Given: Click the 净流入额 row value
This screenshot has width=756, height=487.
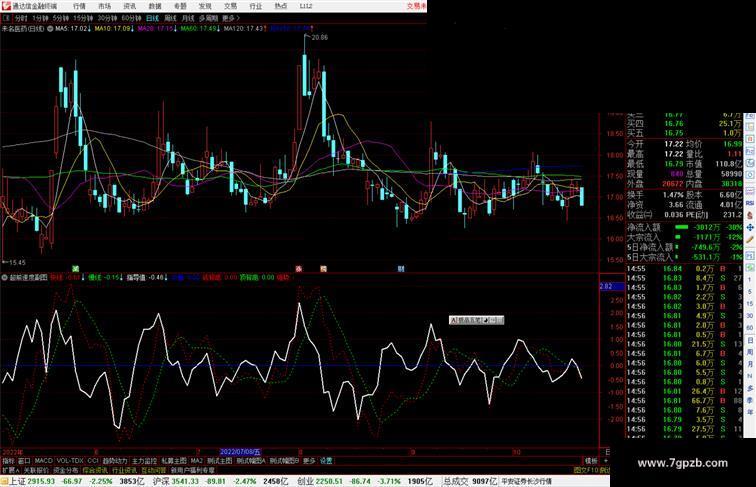Looking at the screenshot, I should point(707,227).
